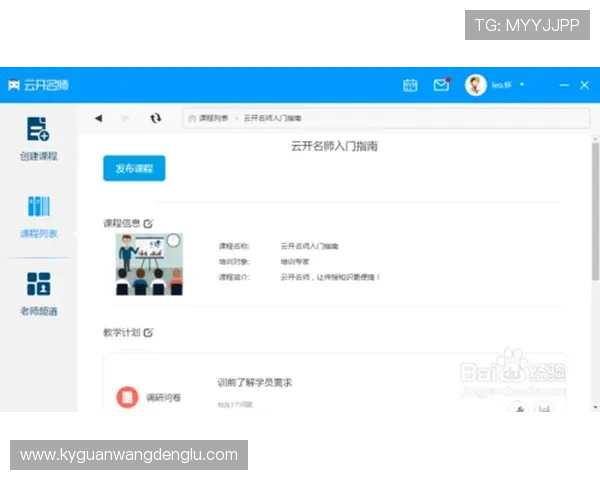This screenshot has width=600, height=480.
Task: Click 课程列表 breadcrumb link
Action: click(214, 118)
